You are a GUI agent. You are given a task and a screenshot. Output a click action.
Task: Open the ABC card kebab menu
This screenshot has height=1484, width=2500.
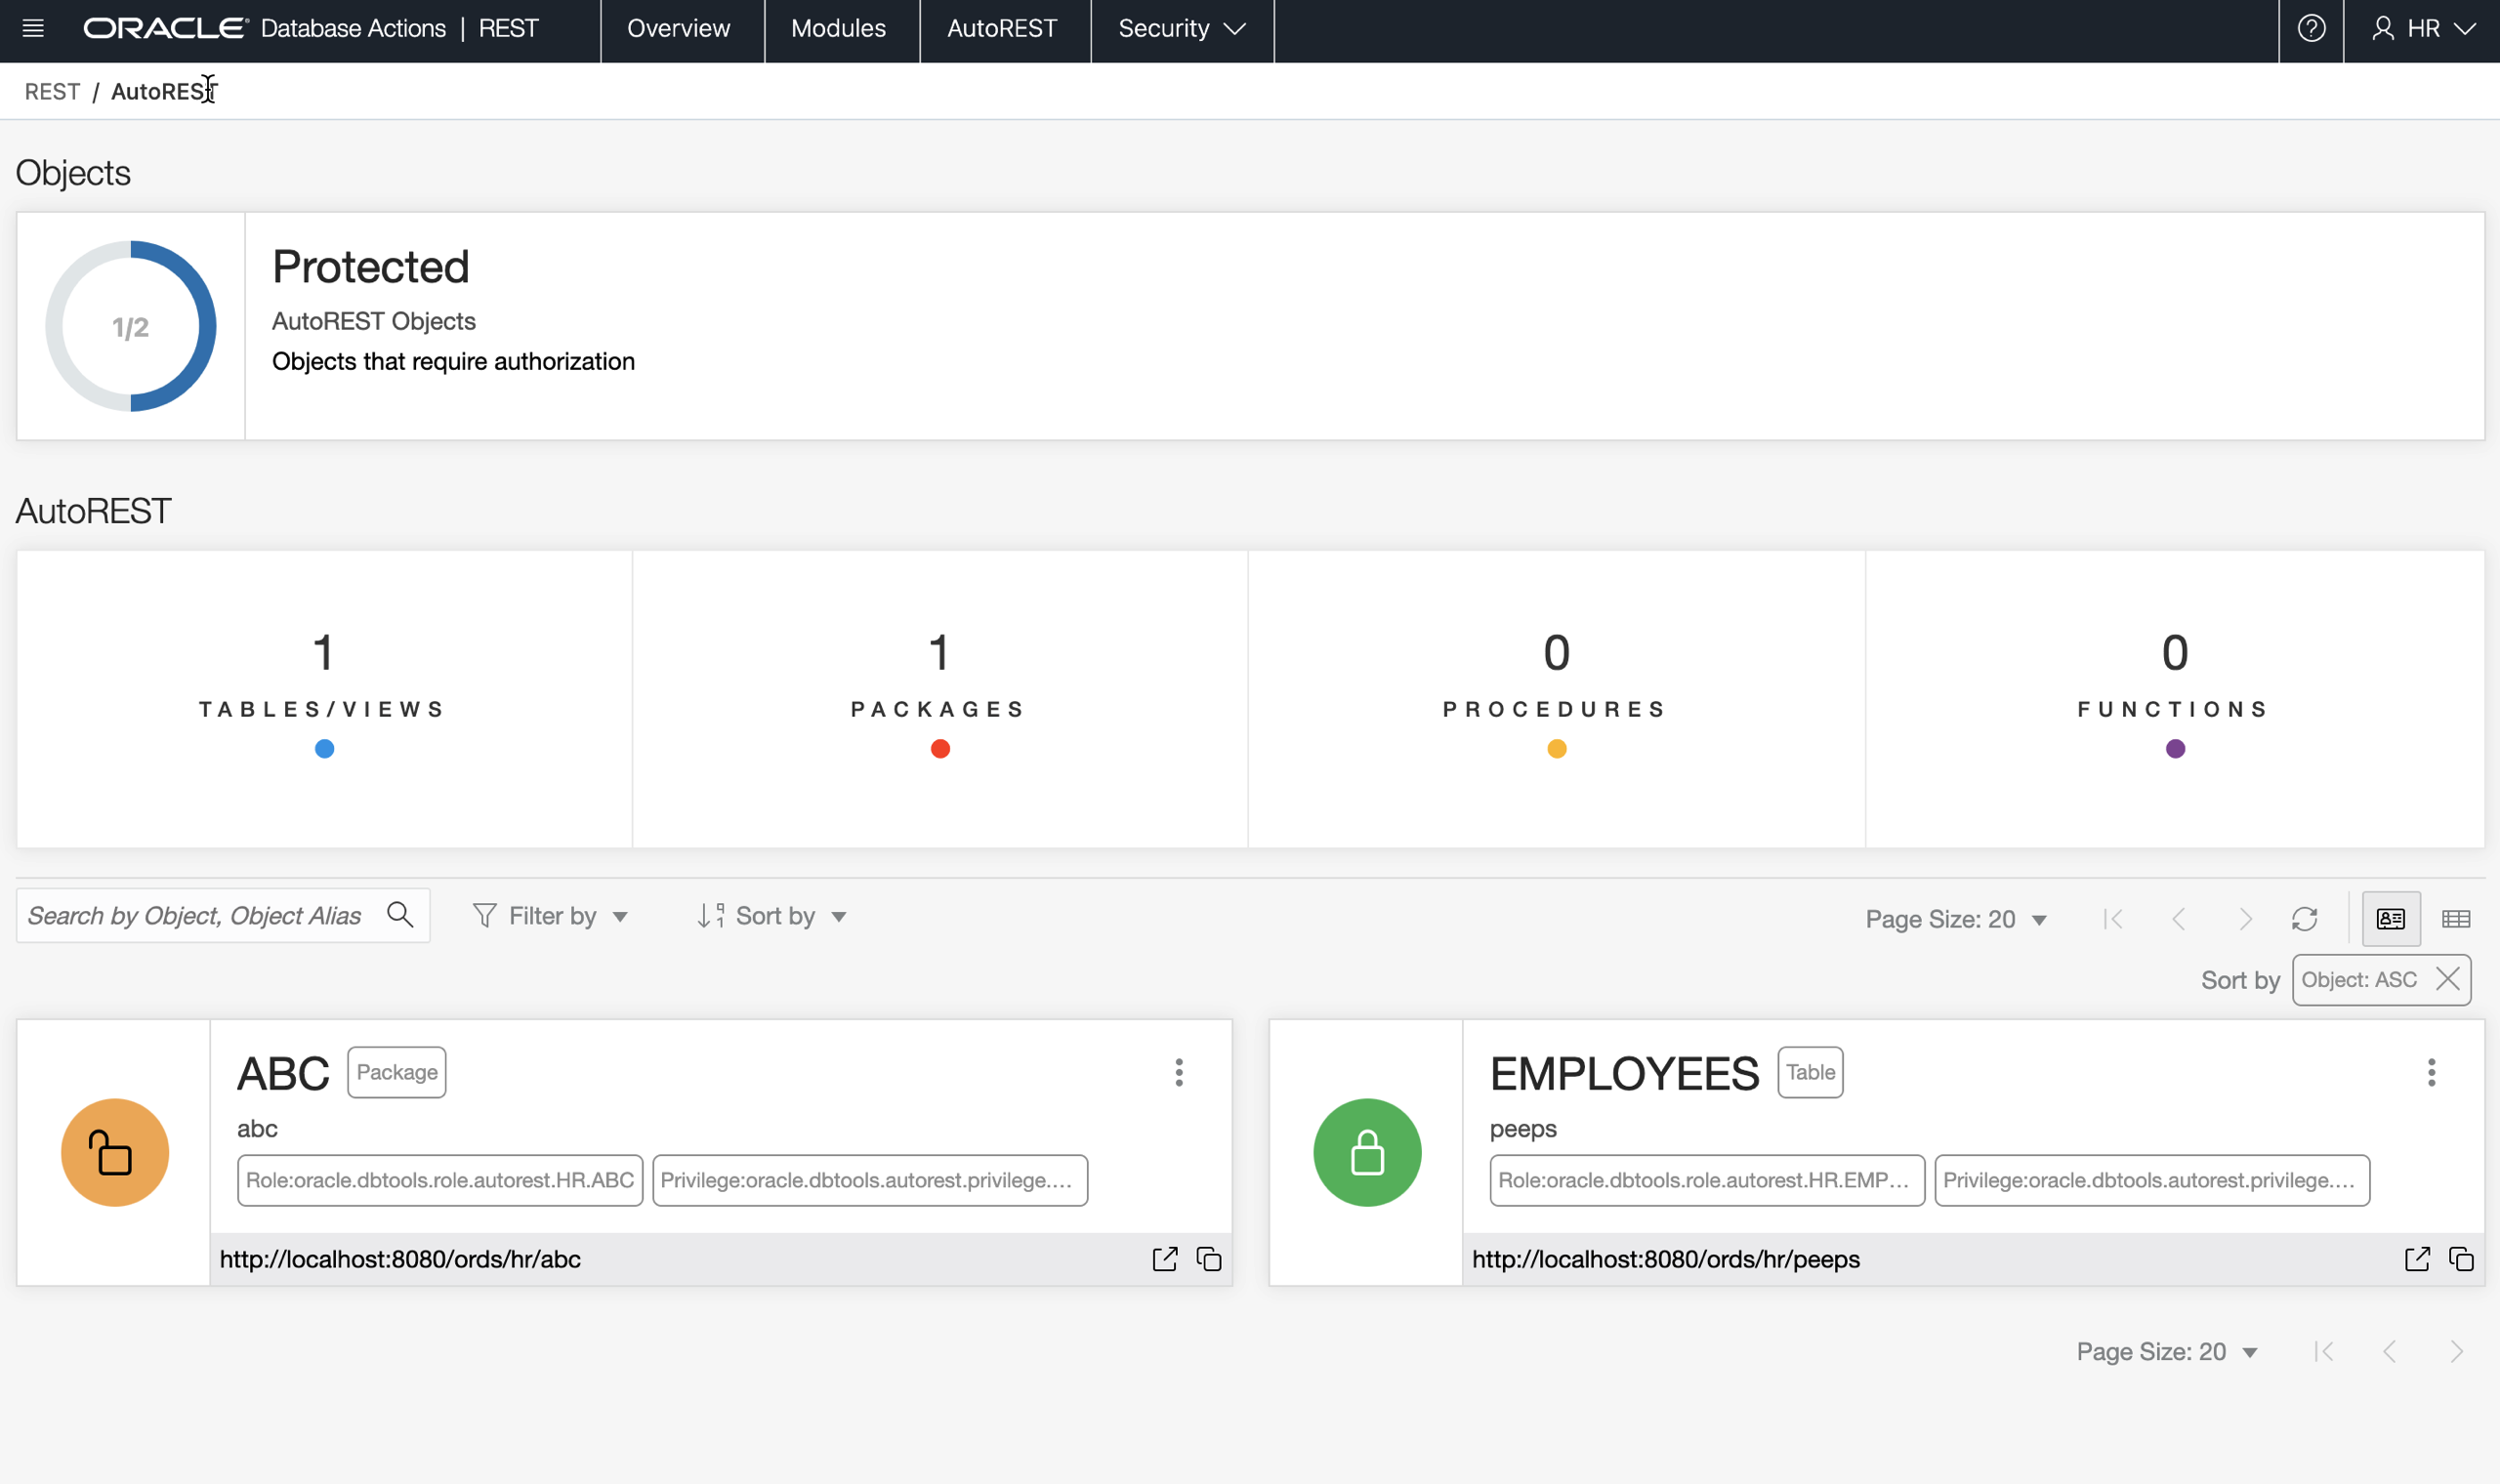tap(1179, 1073)
